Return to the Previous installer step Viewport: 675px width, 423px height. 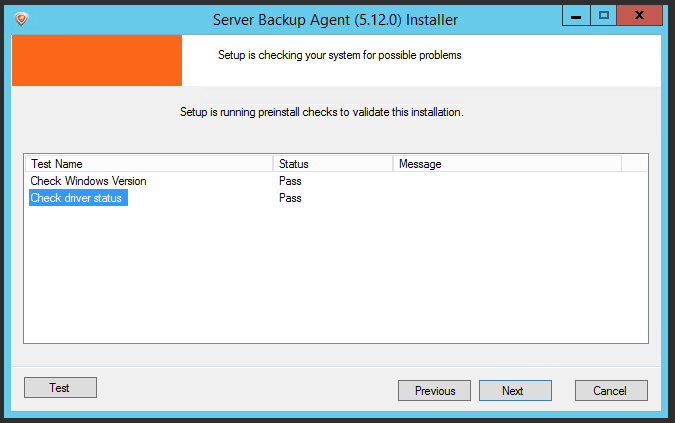click(434, 391)
